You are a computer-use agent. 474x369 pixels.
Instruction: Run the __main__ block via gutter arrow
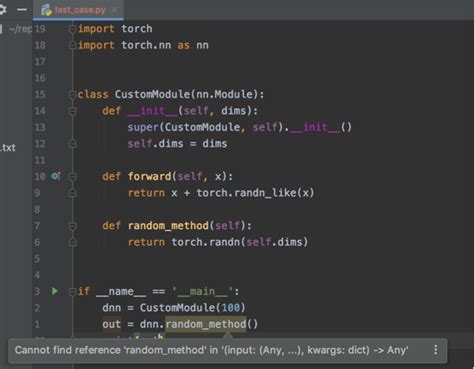point(55,291)
